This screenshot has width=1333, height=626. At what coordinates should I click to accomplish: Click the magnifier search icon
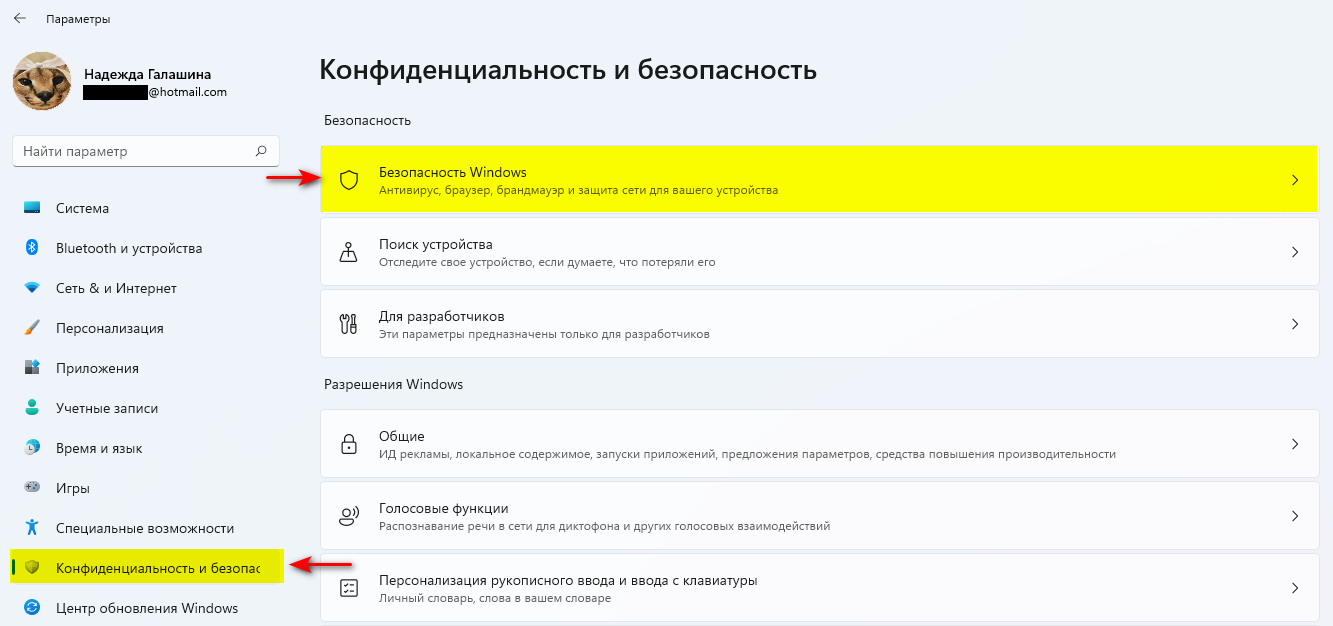pyautogui.click(x=261, y=151)
